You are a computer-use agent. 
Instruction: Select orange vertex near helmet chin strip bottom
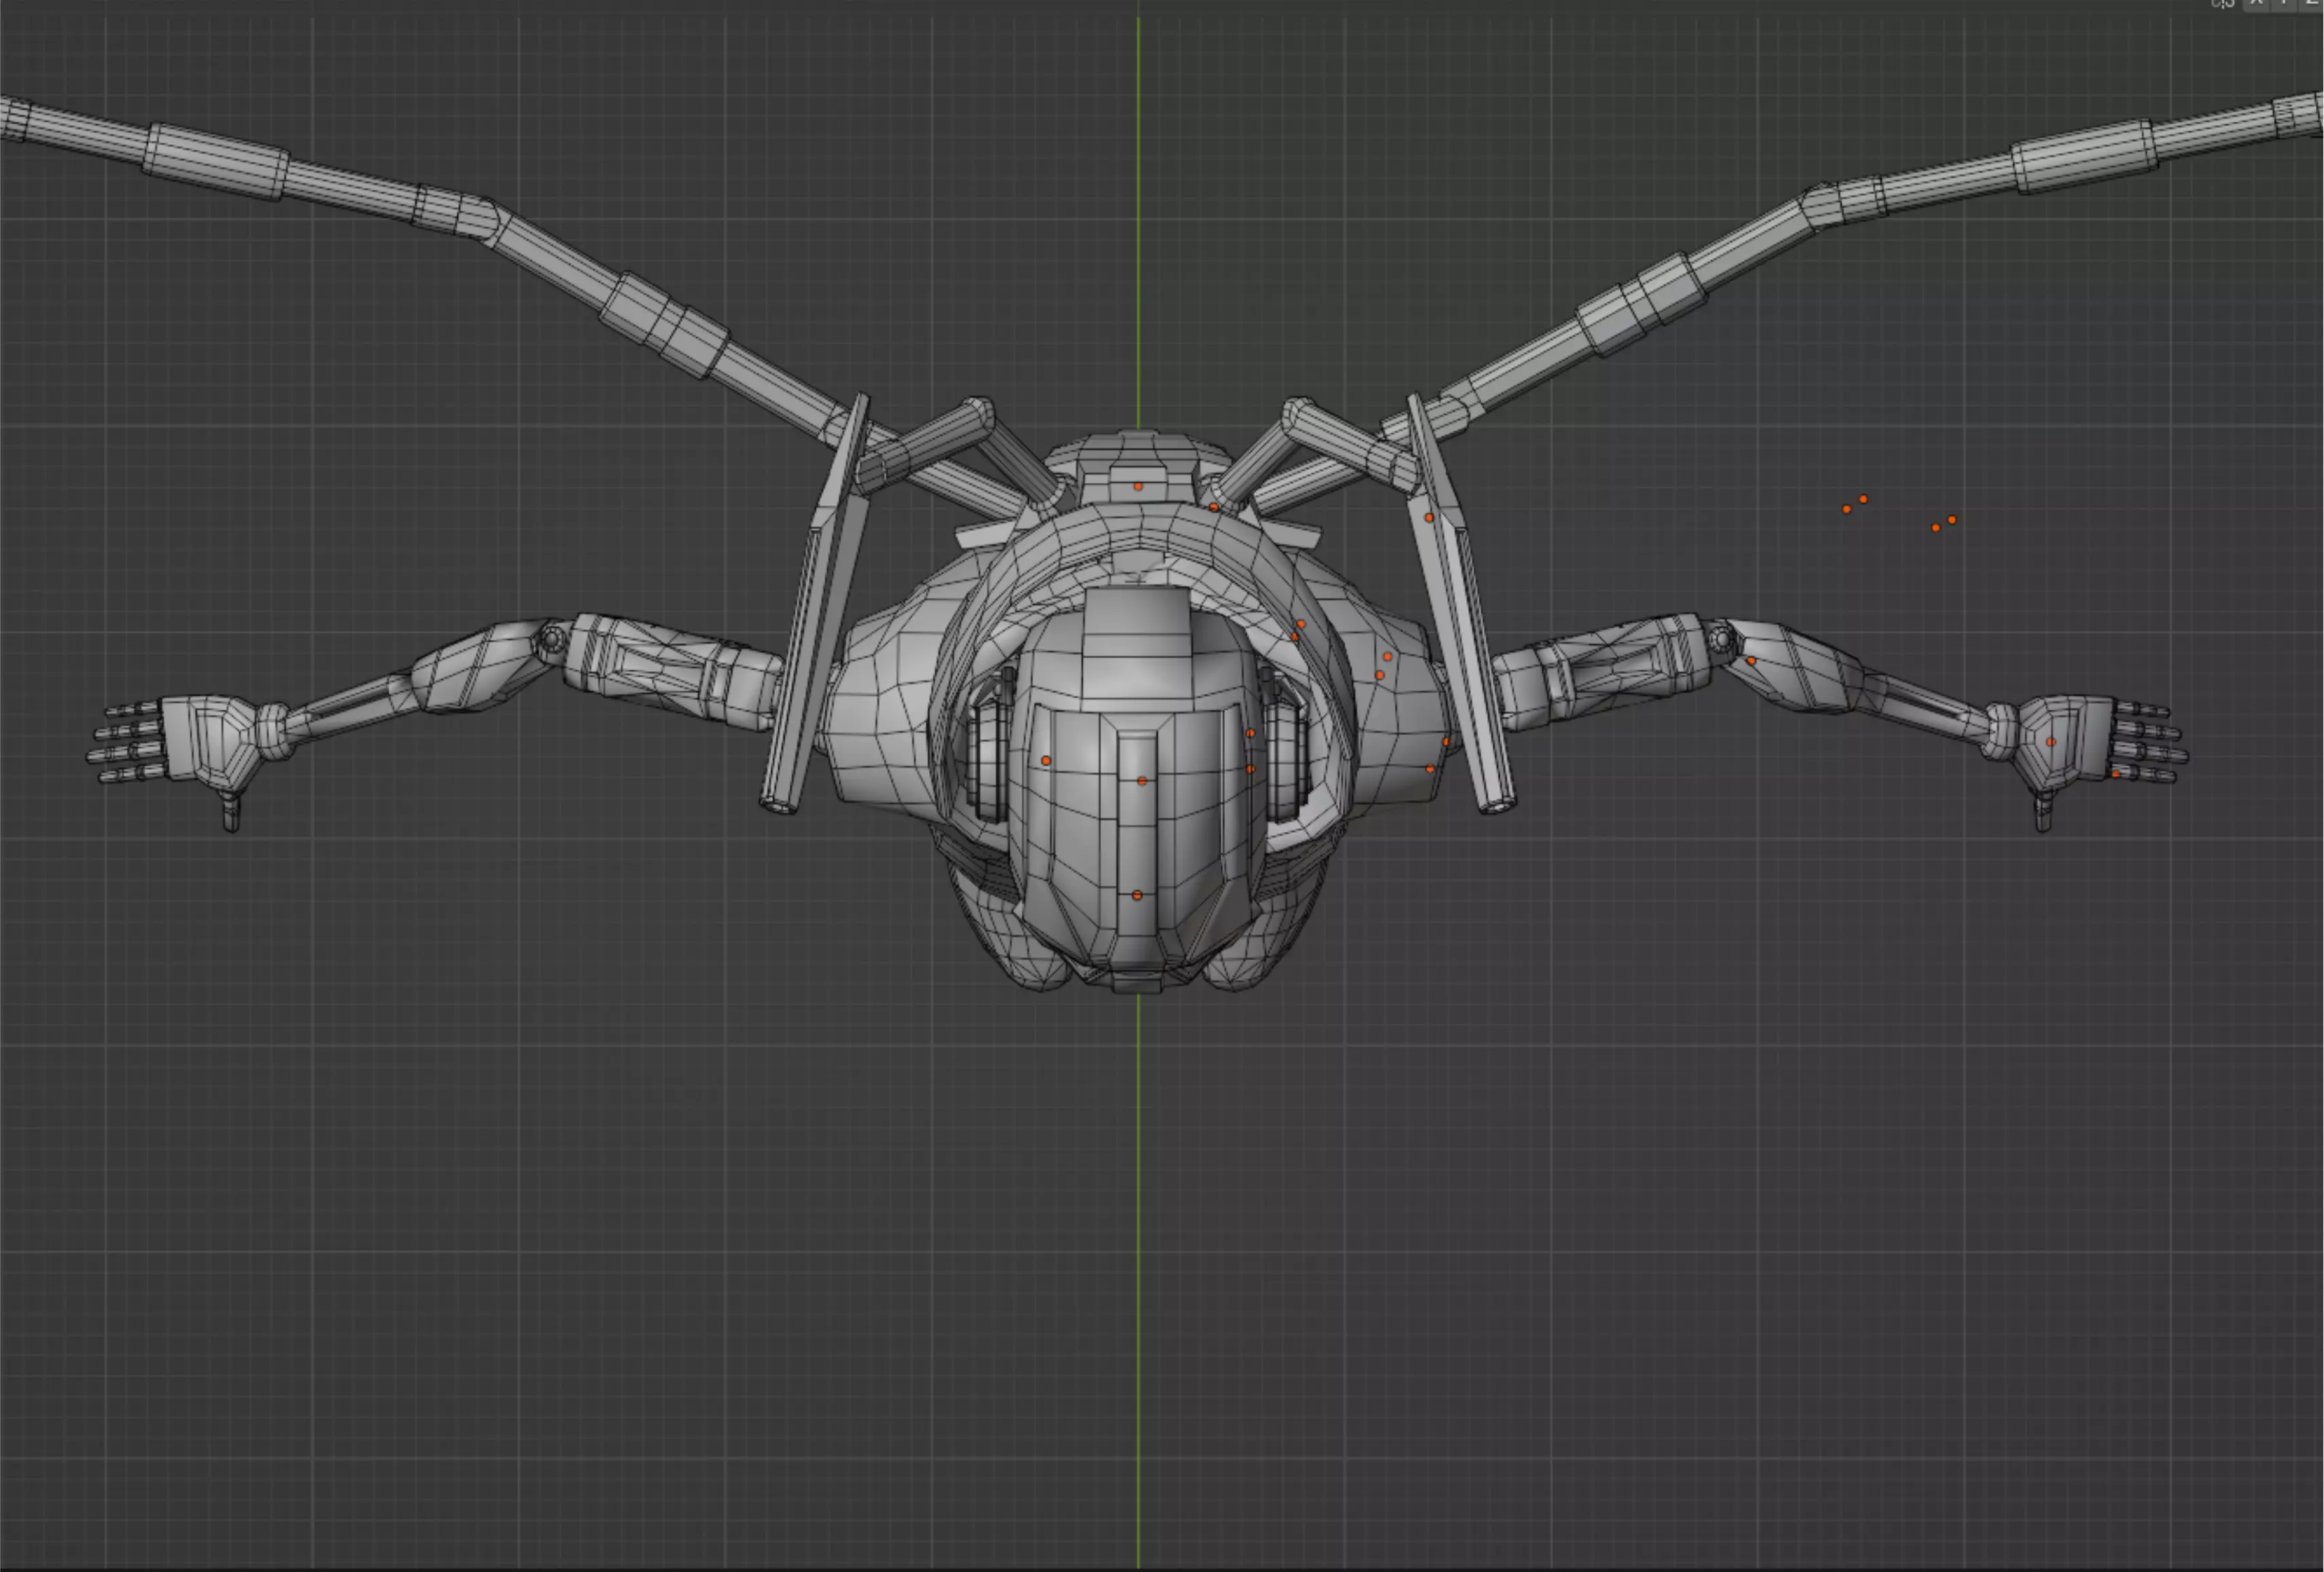(1137, 895)
